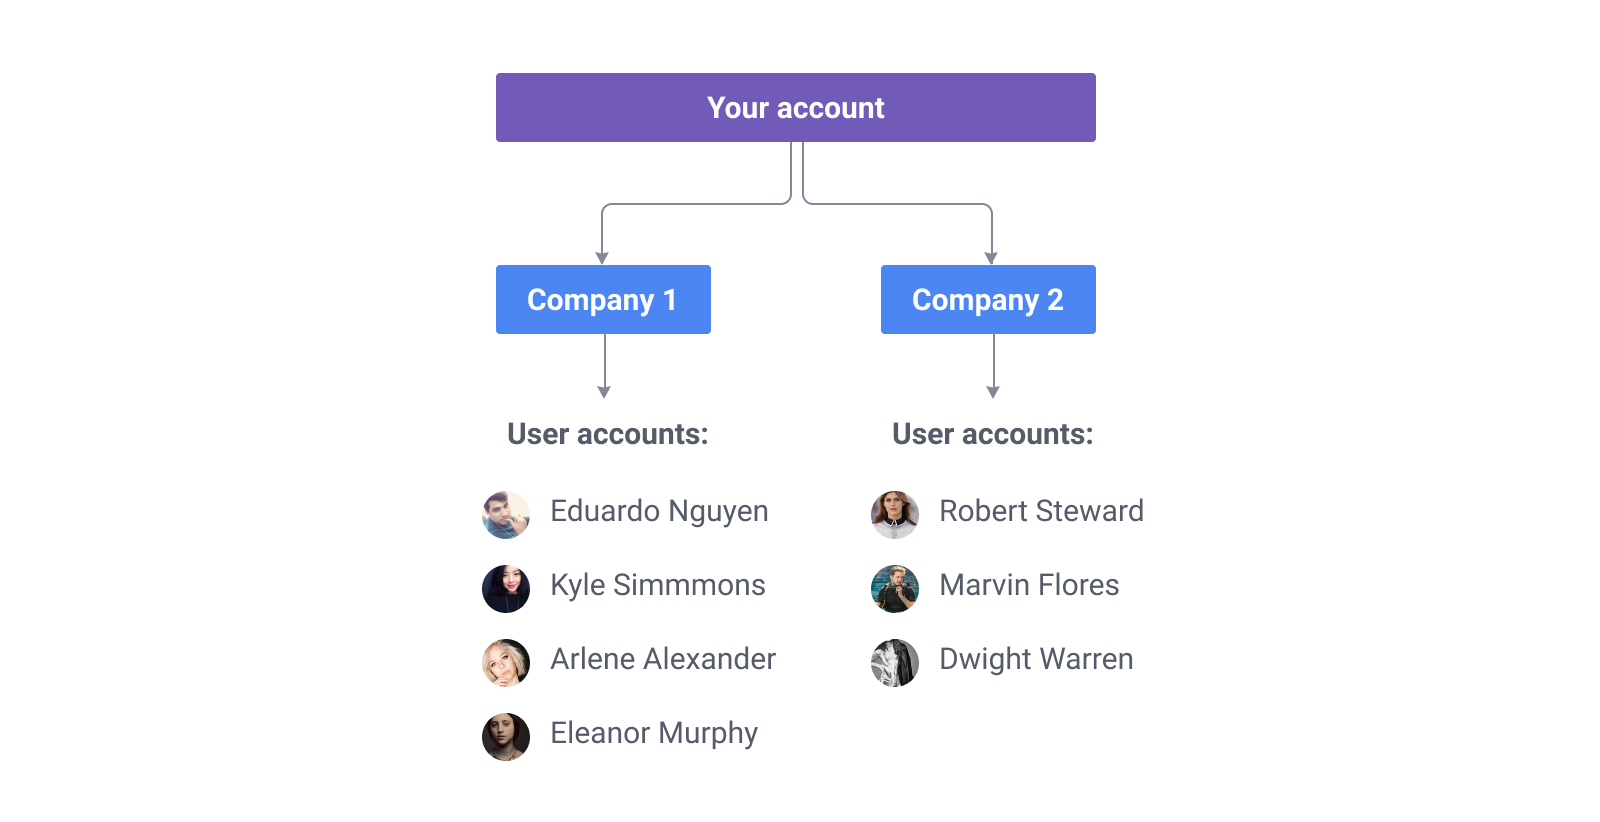Open the Kyle Simmmons user name
The height and width of the screenshot is (822, 1600).
tap(658, 586)
